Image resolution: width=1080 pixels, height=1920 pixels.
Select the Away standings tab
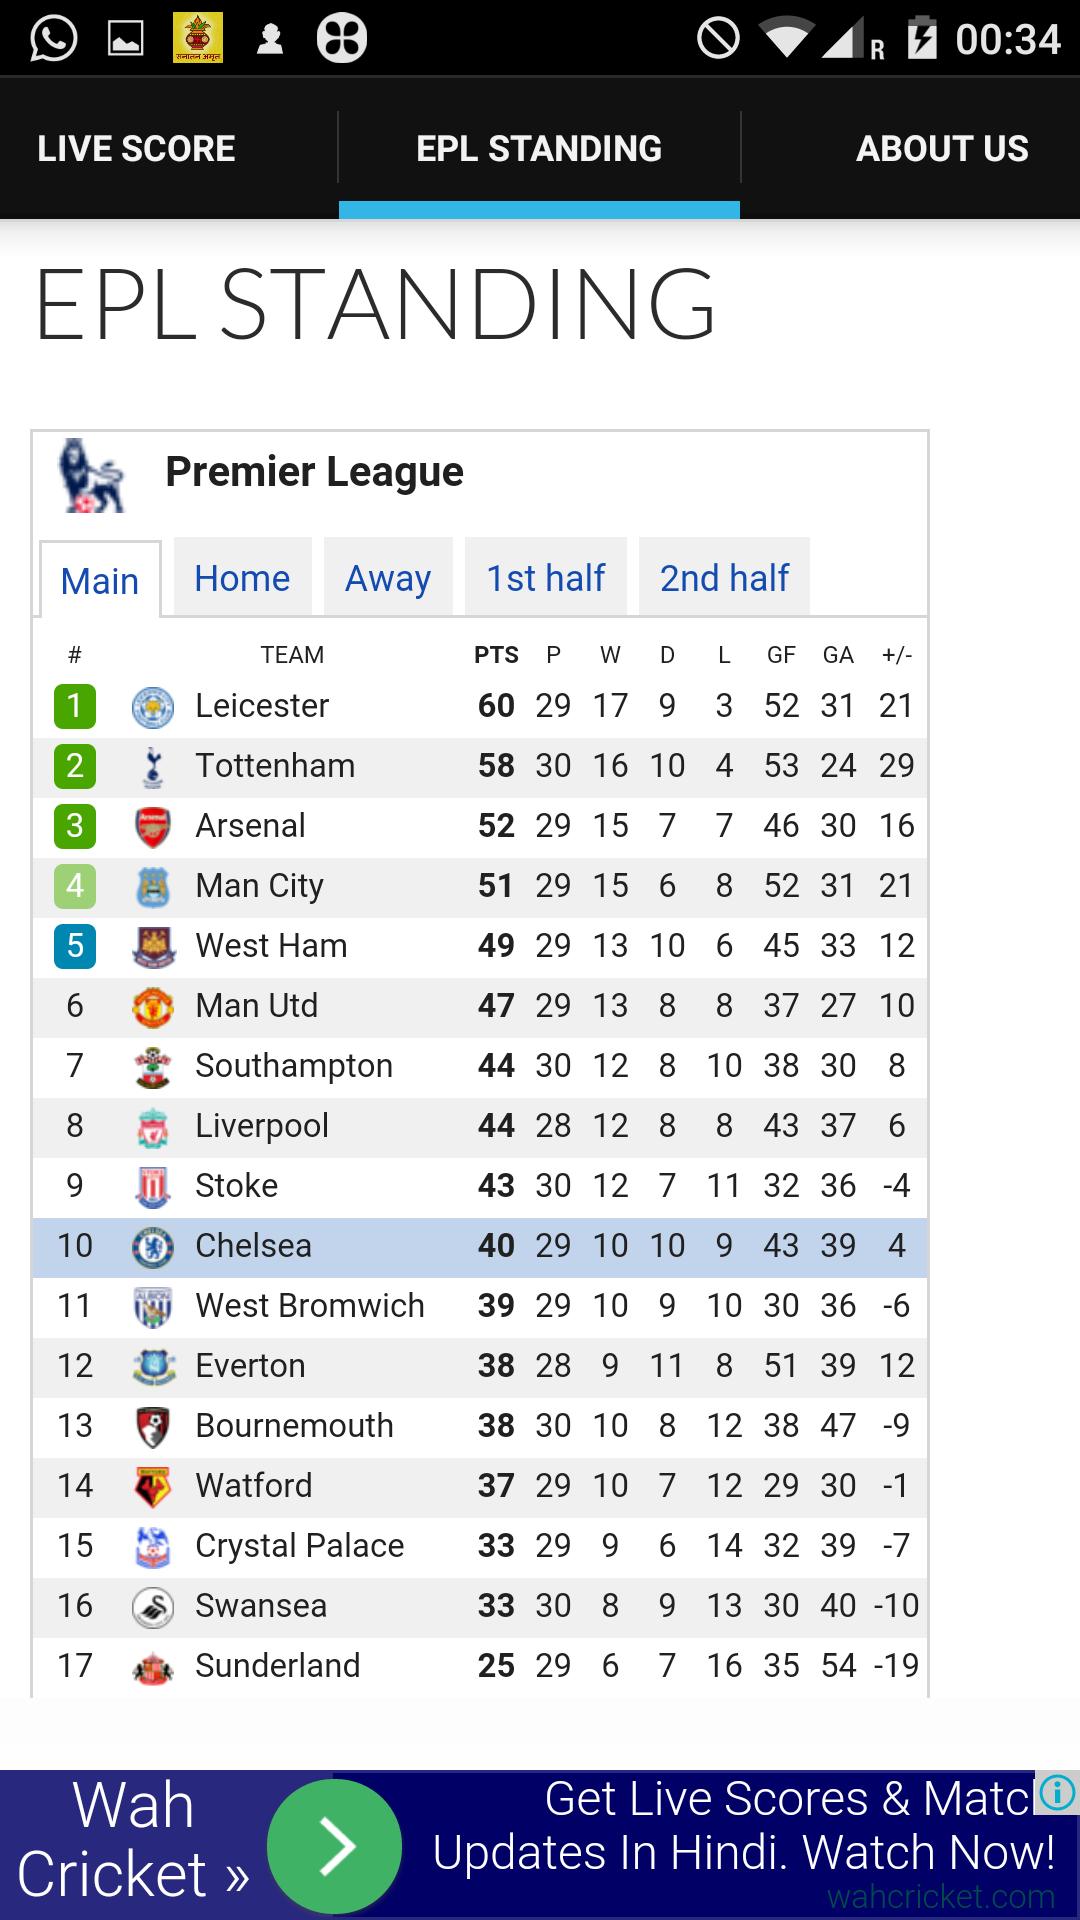(x=388, y=578)
